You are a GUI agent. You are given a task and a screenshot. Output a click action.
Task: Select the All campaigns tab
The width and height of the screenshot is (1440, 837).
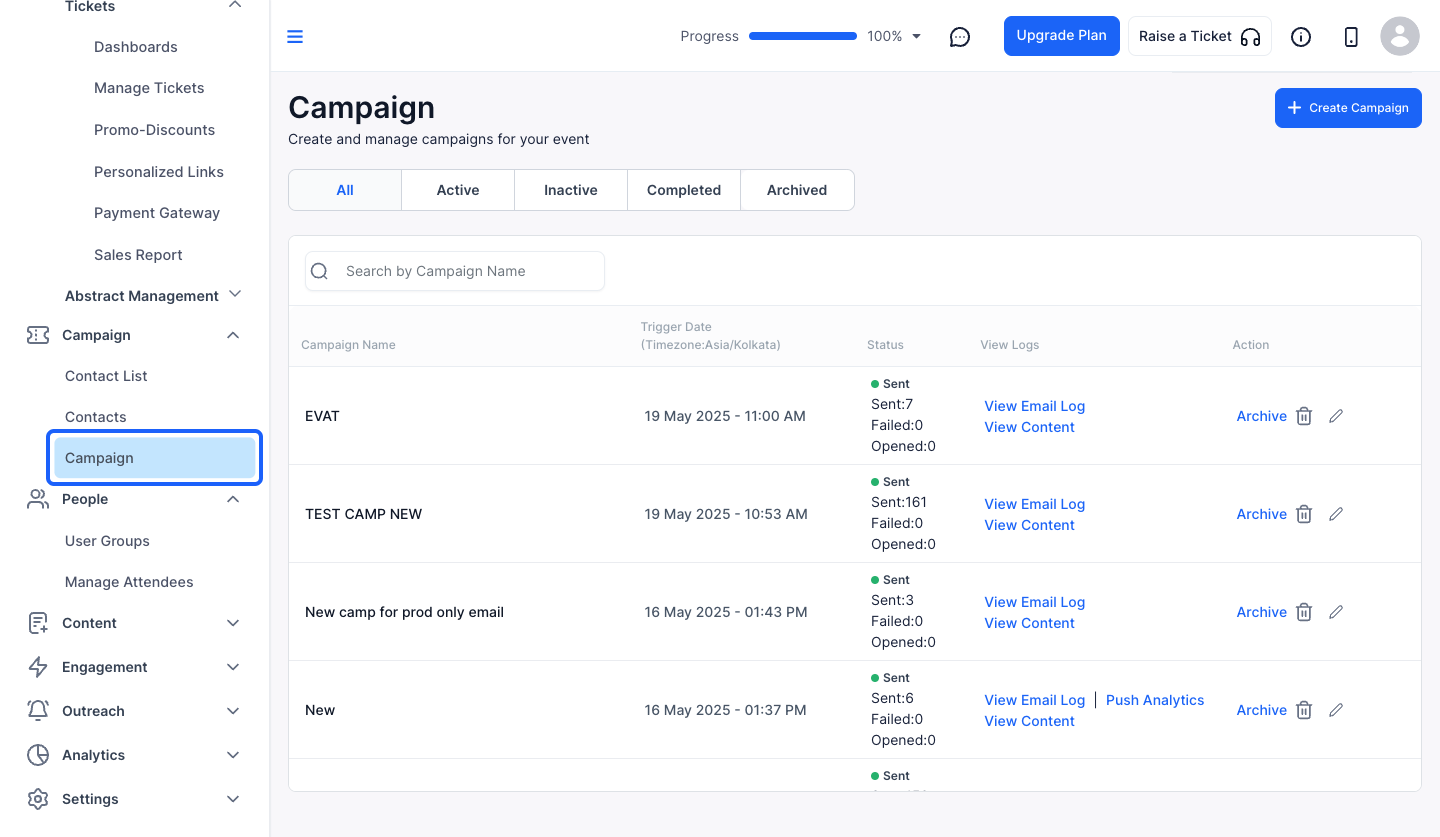coord(345,190)
